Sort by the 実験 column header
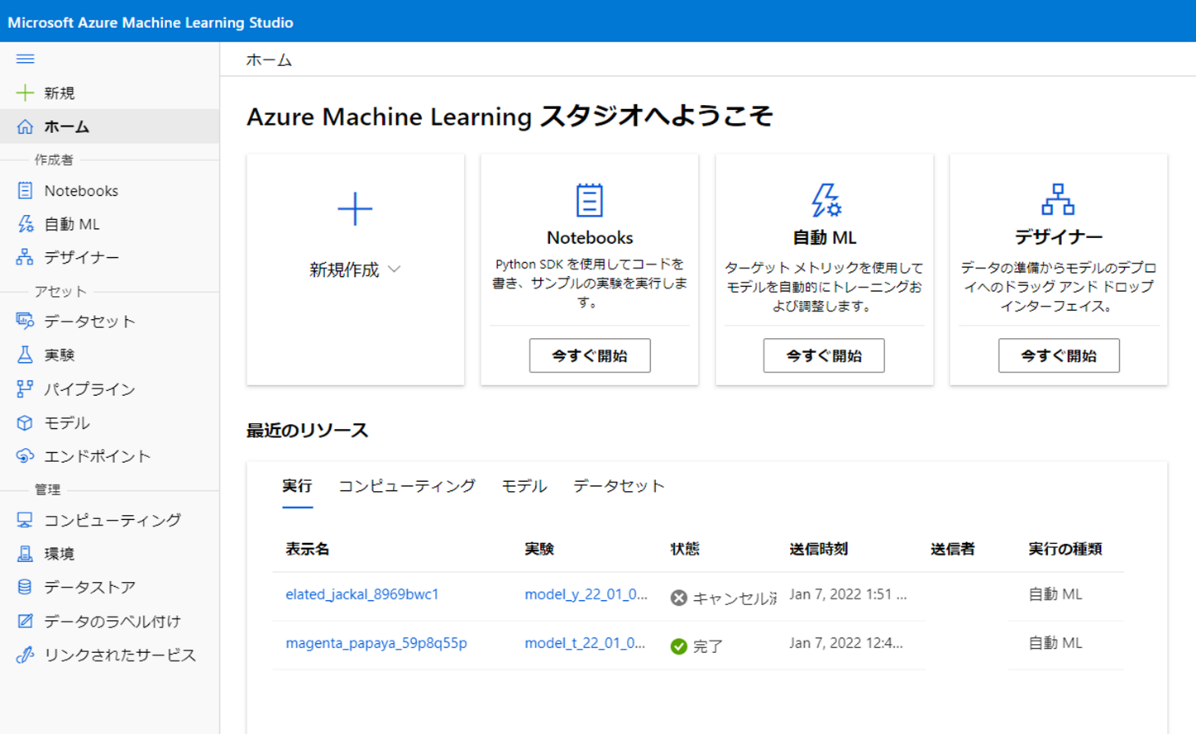 point(539,549)
